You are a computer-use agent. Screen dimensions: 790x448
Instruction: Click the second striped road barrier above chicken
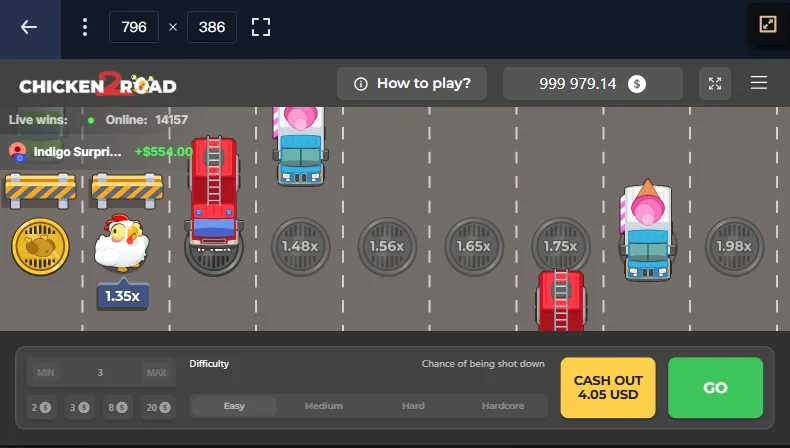(x=127, y=190)
